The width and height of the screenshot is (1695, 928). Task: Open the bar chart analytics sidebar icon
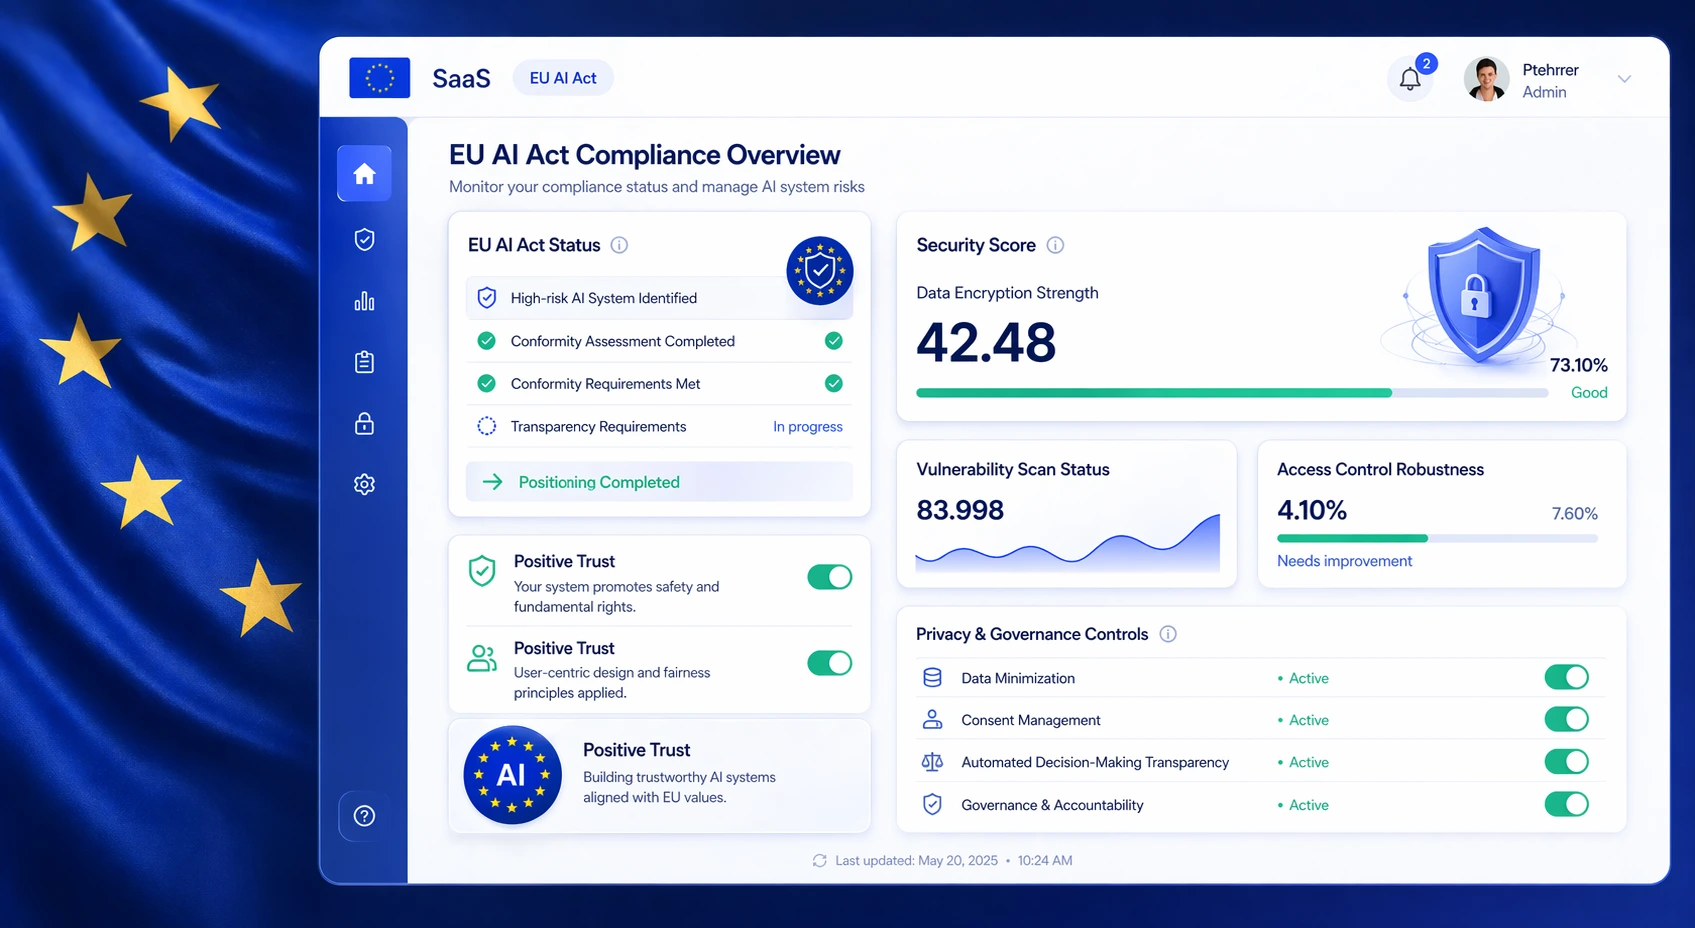364,301
